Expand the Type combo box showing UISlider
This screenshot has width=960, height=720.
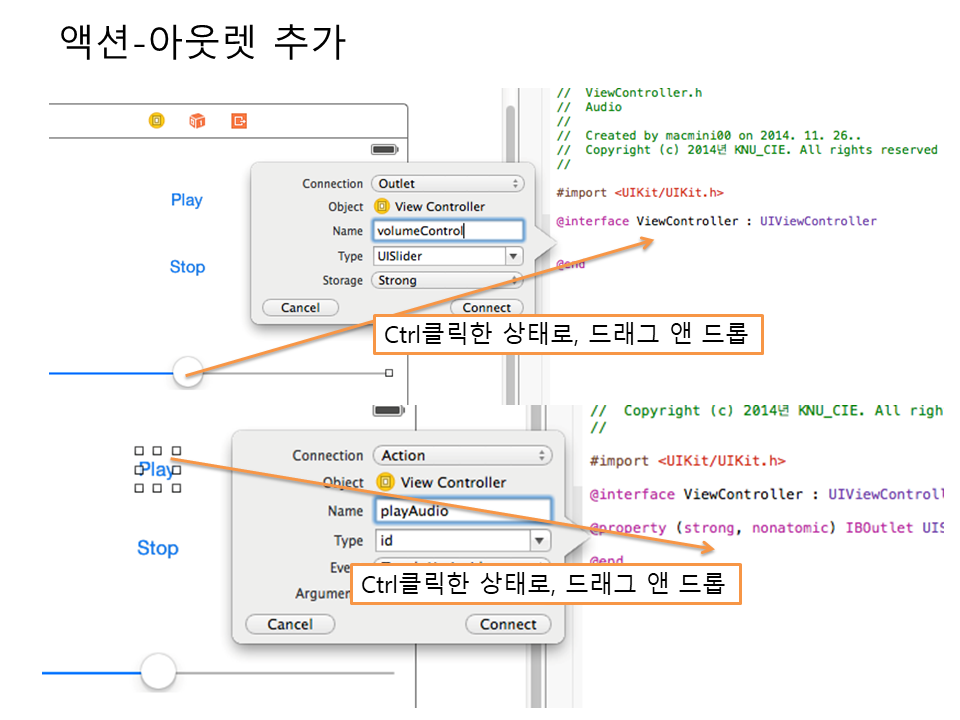[514, 256]
